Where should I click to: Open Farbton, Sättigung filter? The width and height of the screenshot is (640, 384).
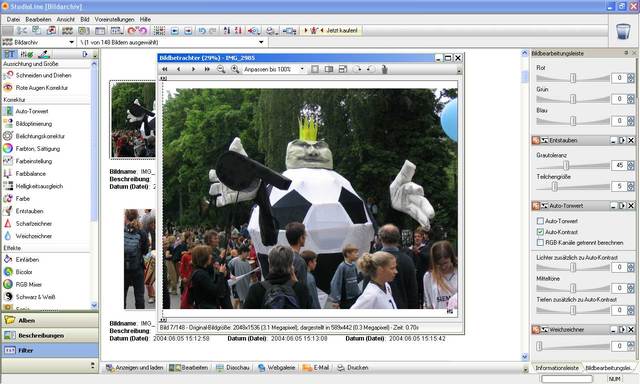click(32, 149)
